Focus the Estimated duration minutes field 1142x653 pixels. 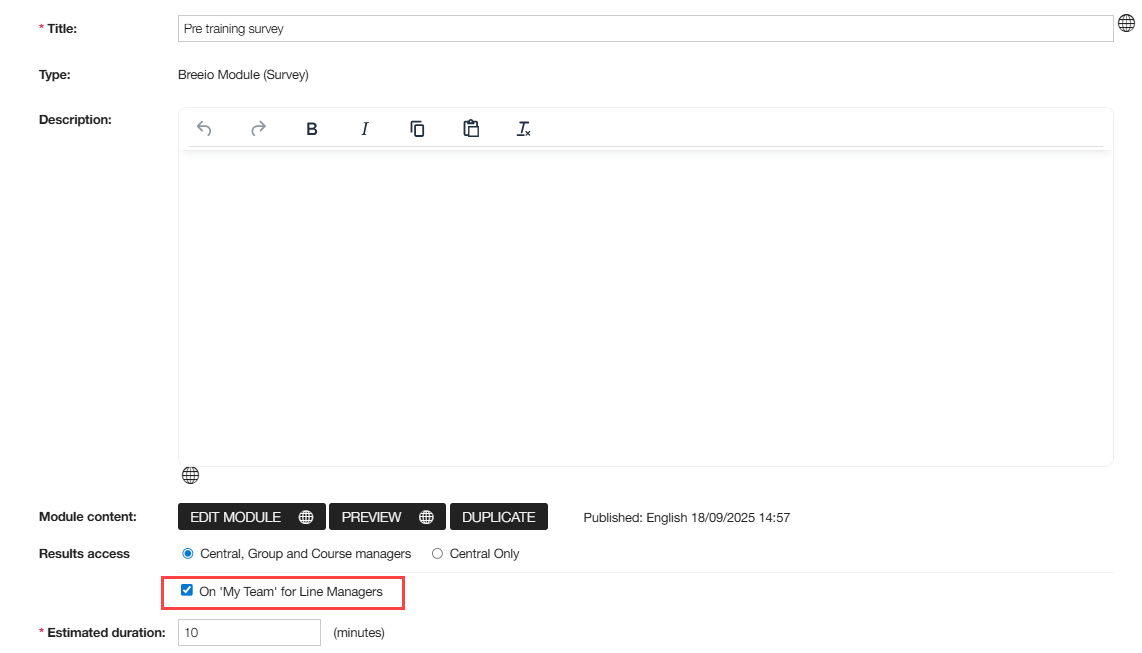[x=249, y=633]
